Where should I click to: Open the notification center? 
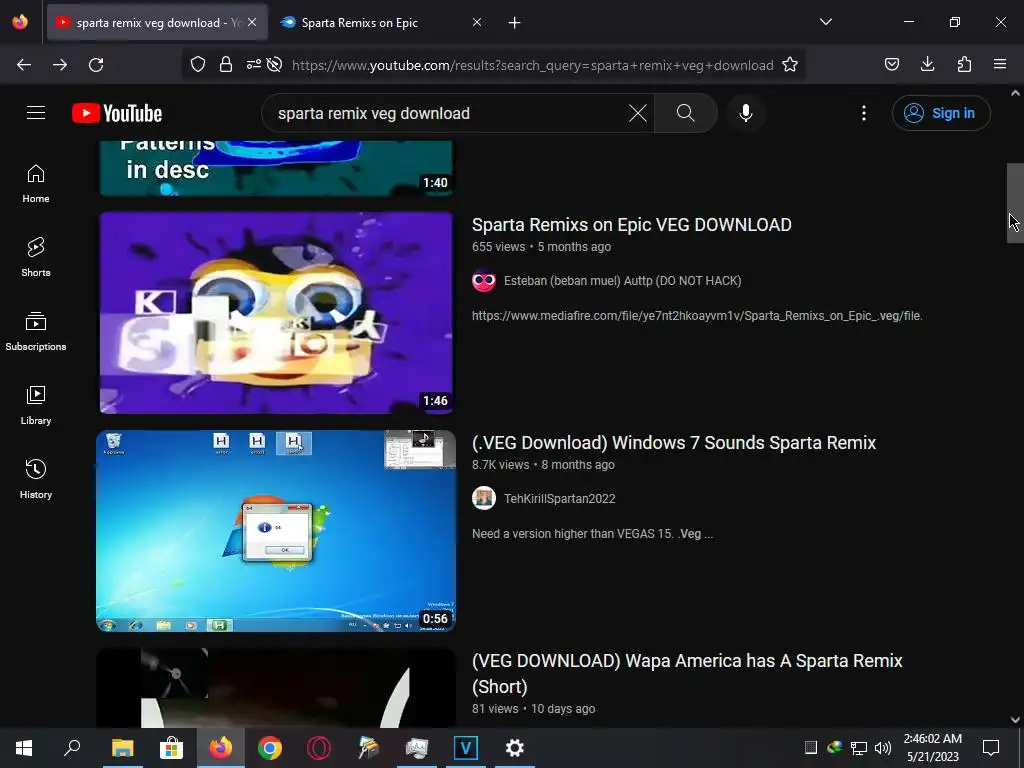click(x=991, y=748)
